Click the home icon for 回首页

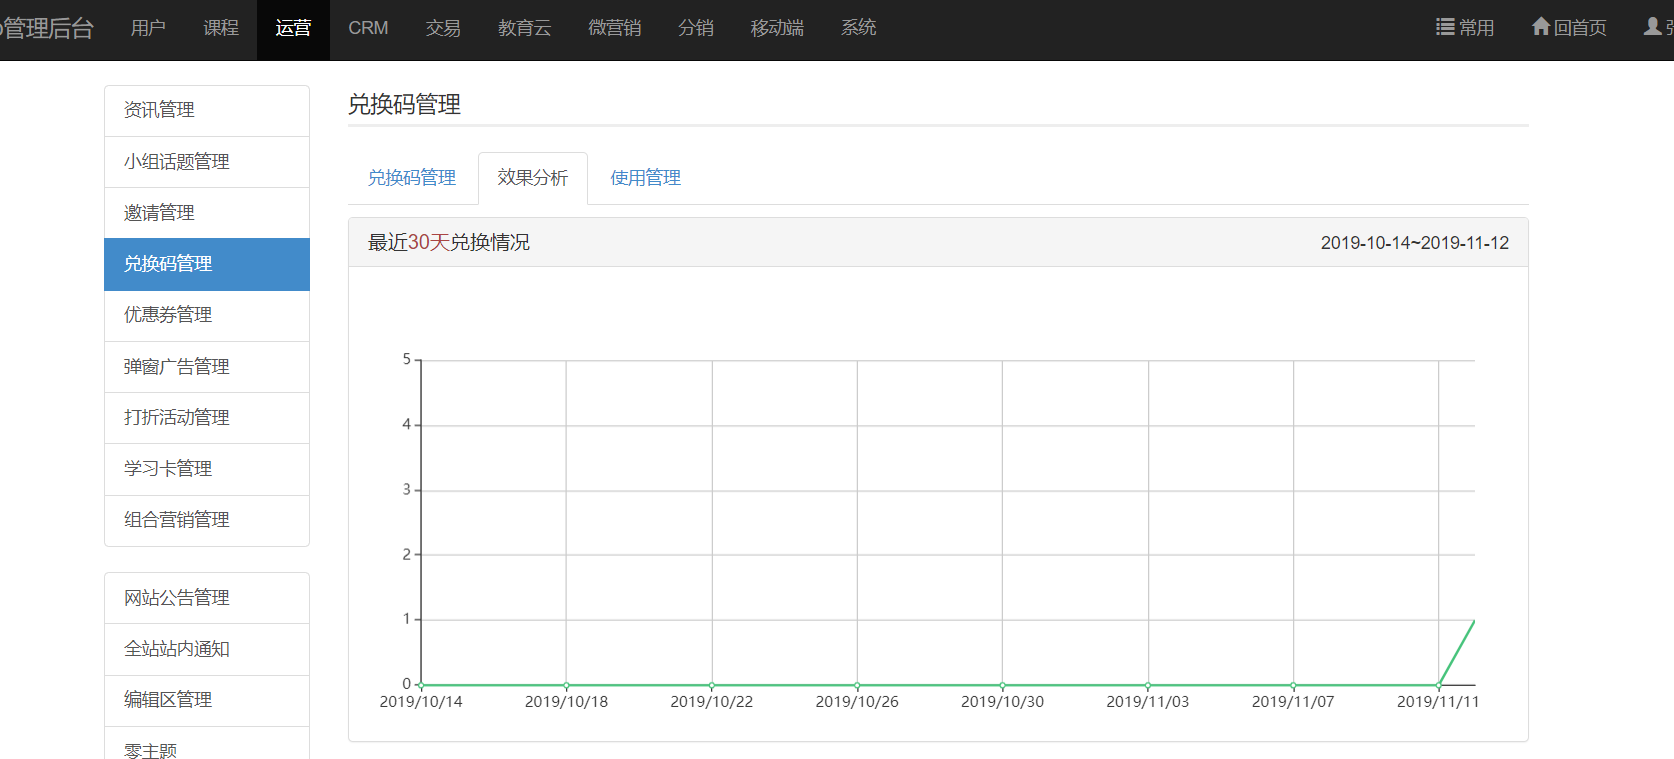click(x=1541, y=27)
